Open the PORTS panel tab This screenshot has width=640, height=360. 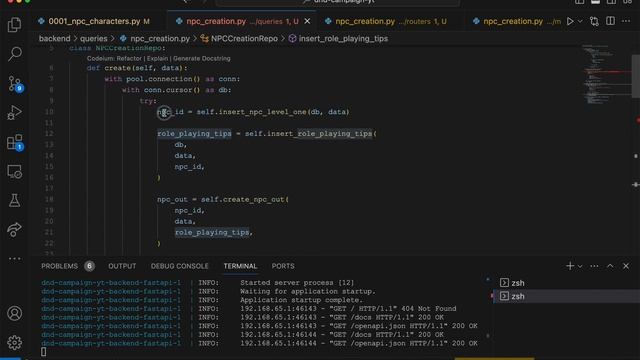283,266
